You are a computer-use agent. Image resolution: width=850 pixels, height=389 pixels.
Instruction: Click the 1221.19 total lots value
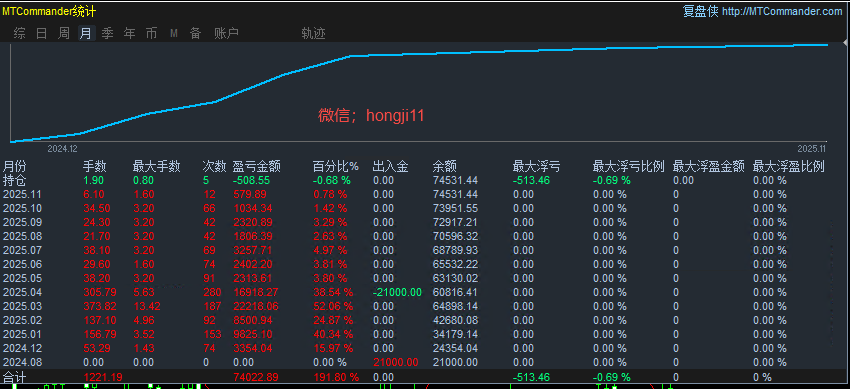[x=102, y=377]
